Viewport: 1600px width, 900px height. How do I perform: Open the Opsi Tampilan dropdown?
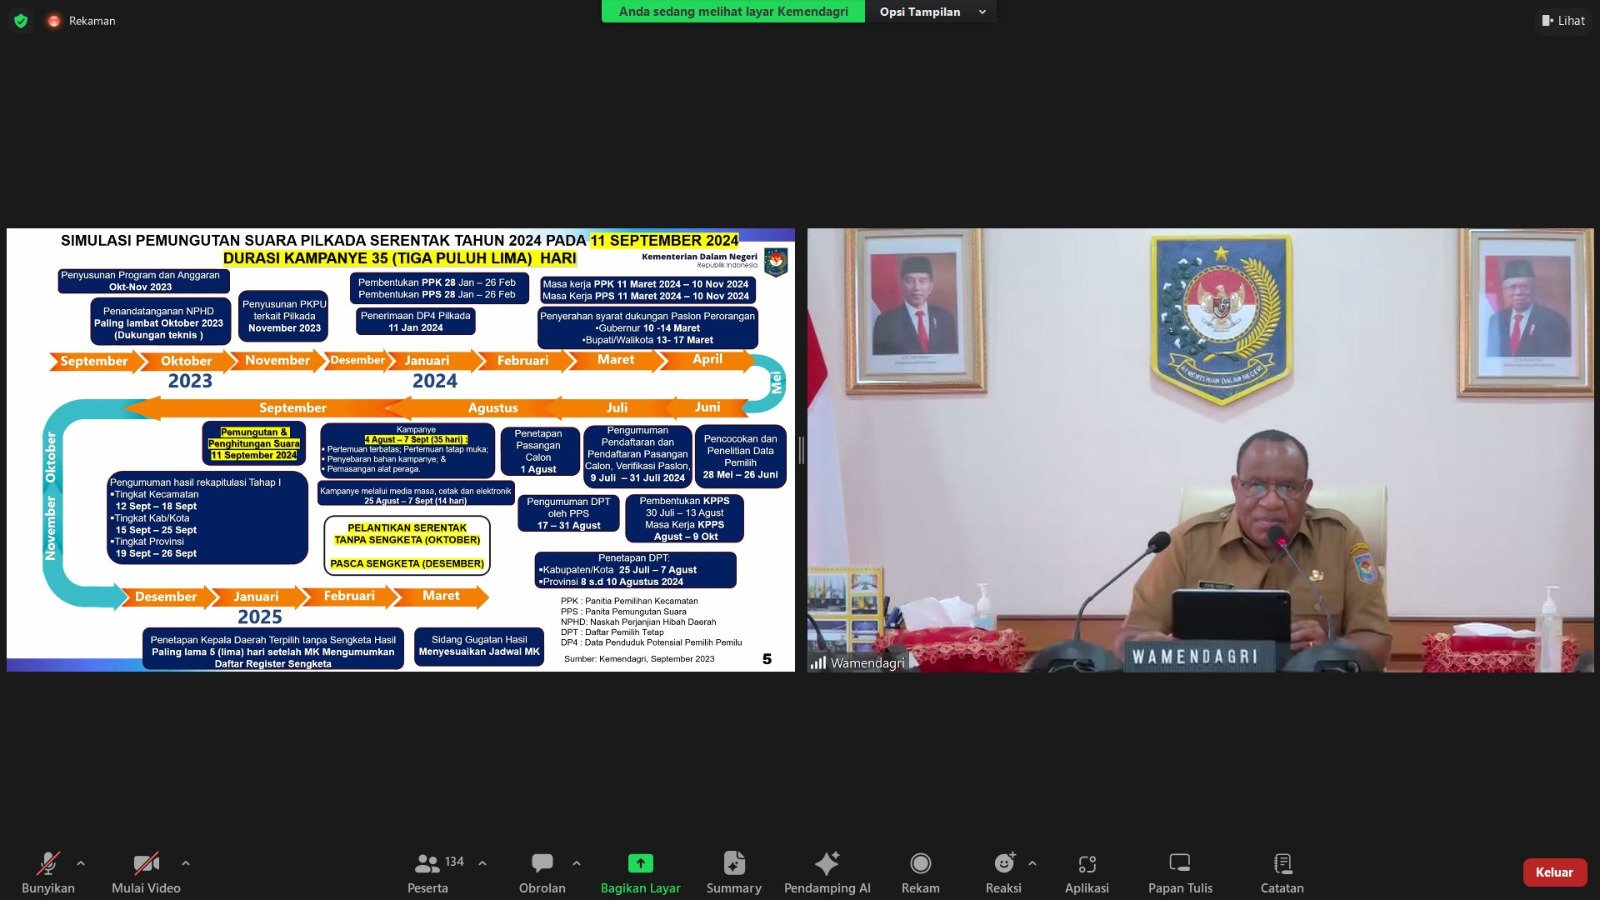(x=930, y=12)
